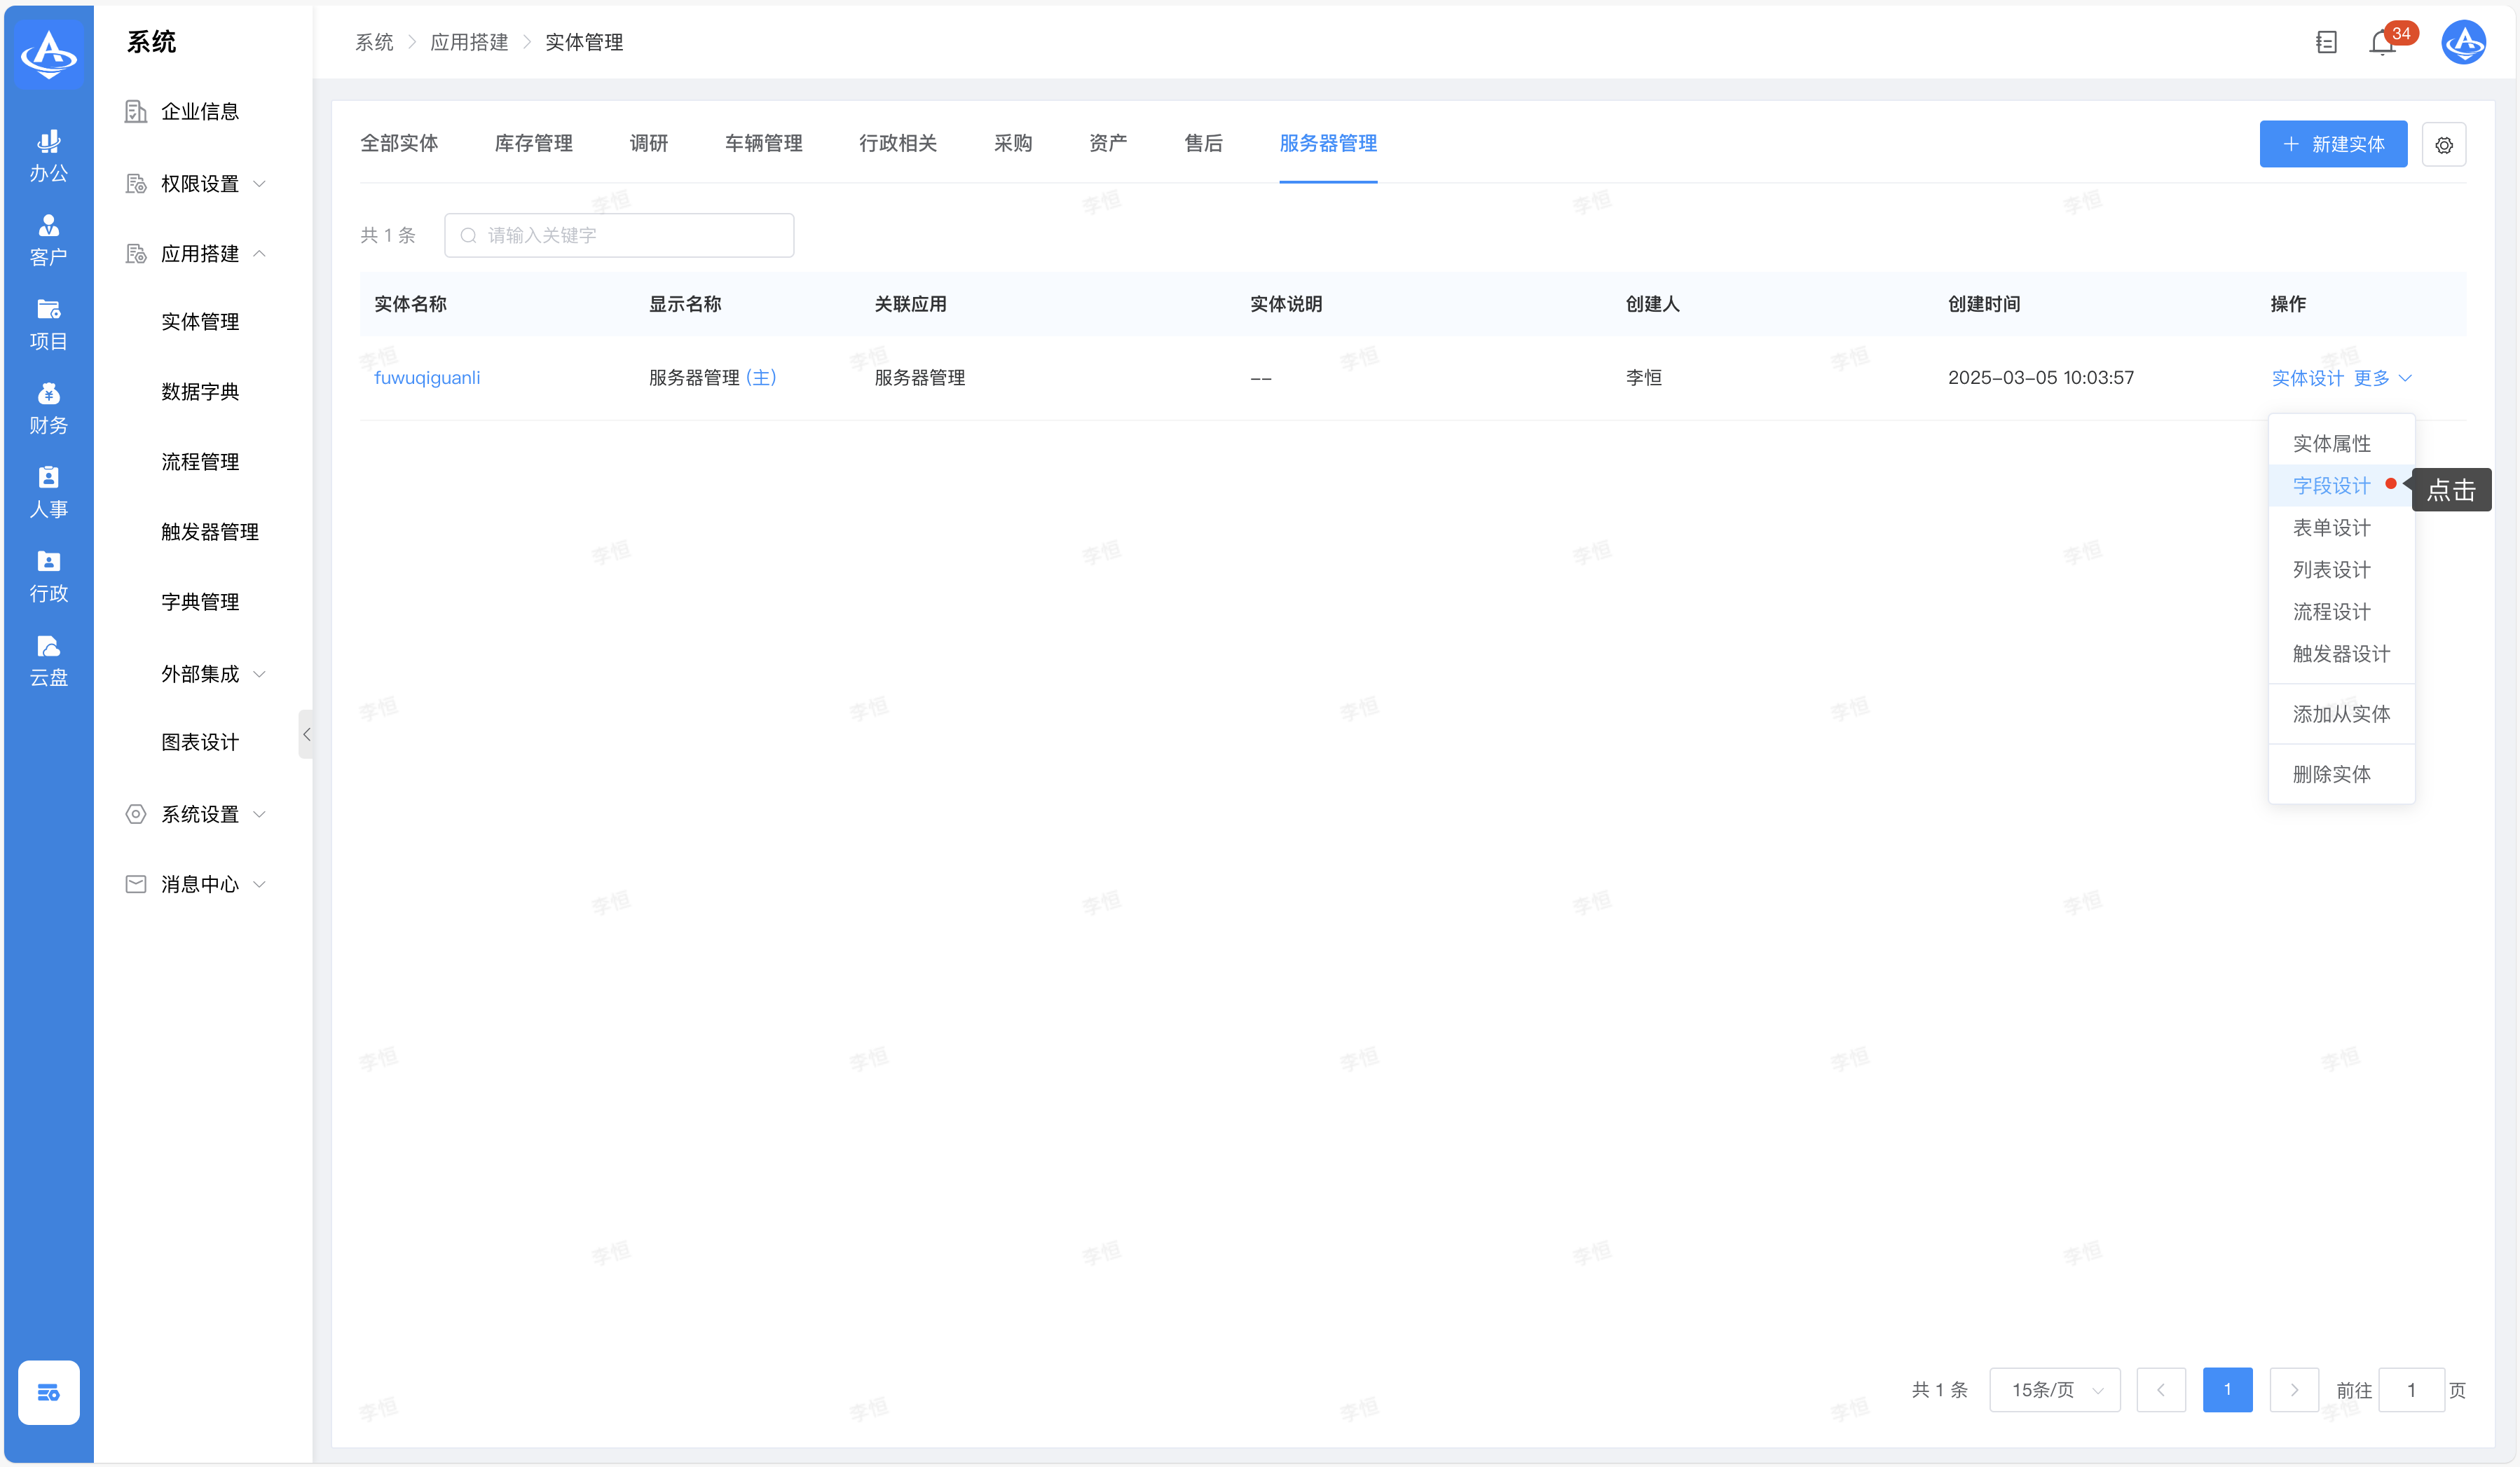The width and height of the screenshot is (2520, 1467).
Task: Open the fuwuqiguanli entity link
Action: (427, 378)
